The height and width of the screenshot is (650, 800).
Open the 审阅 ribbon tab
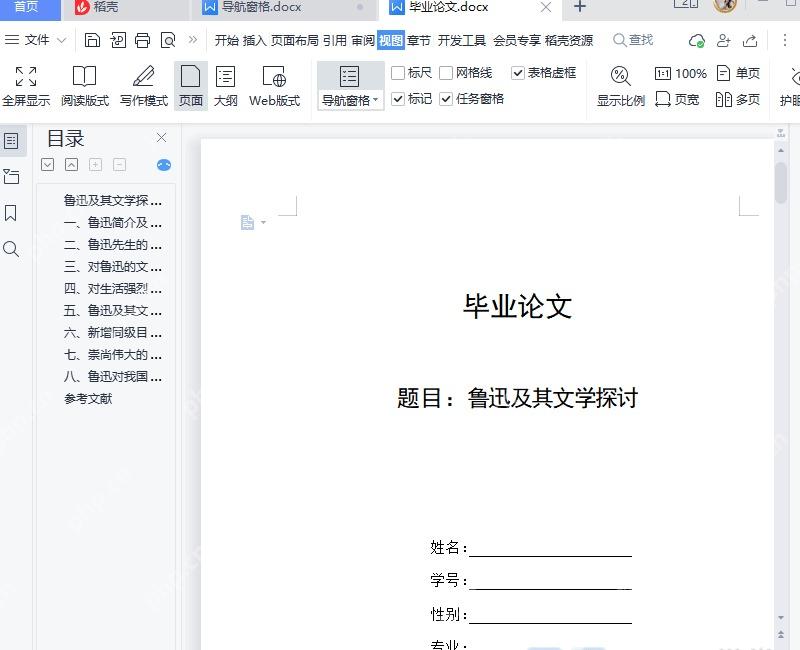(363, 40)
